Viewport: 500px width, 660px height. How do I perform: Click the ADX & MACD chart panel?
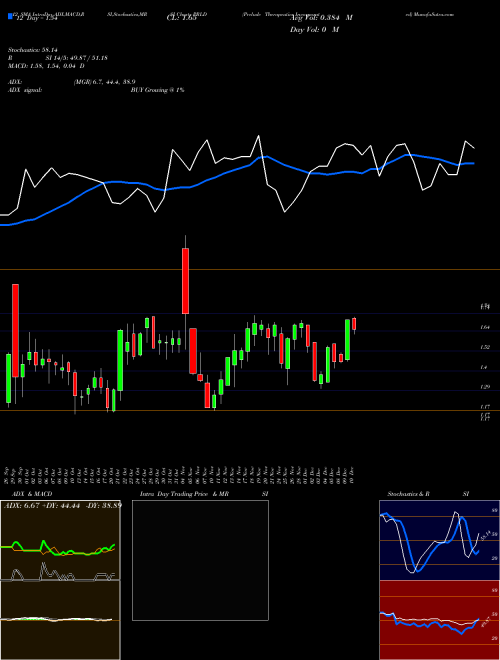(x=60, y=580)
